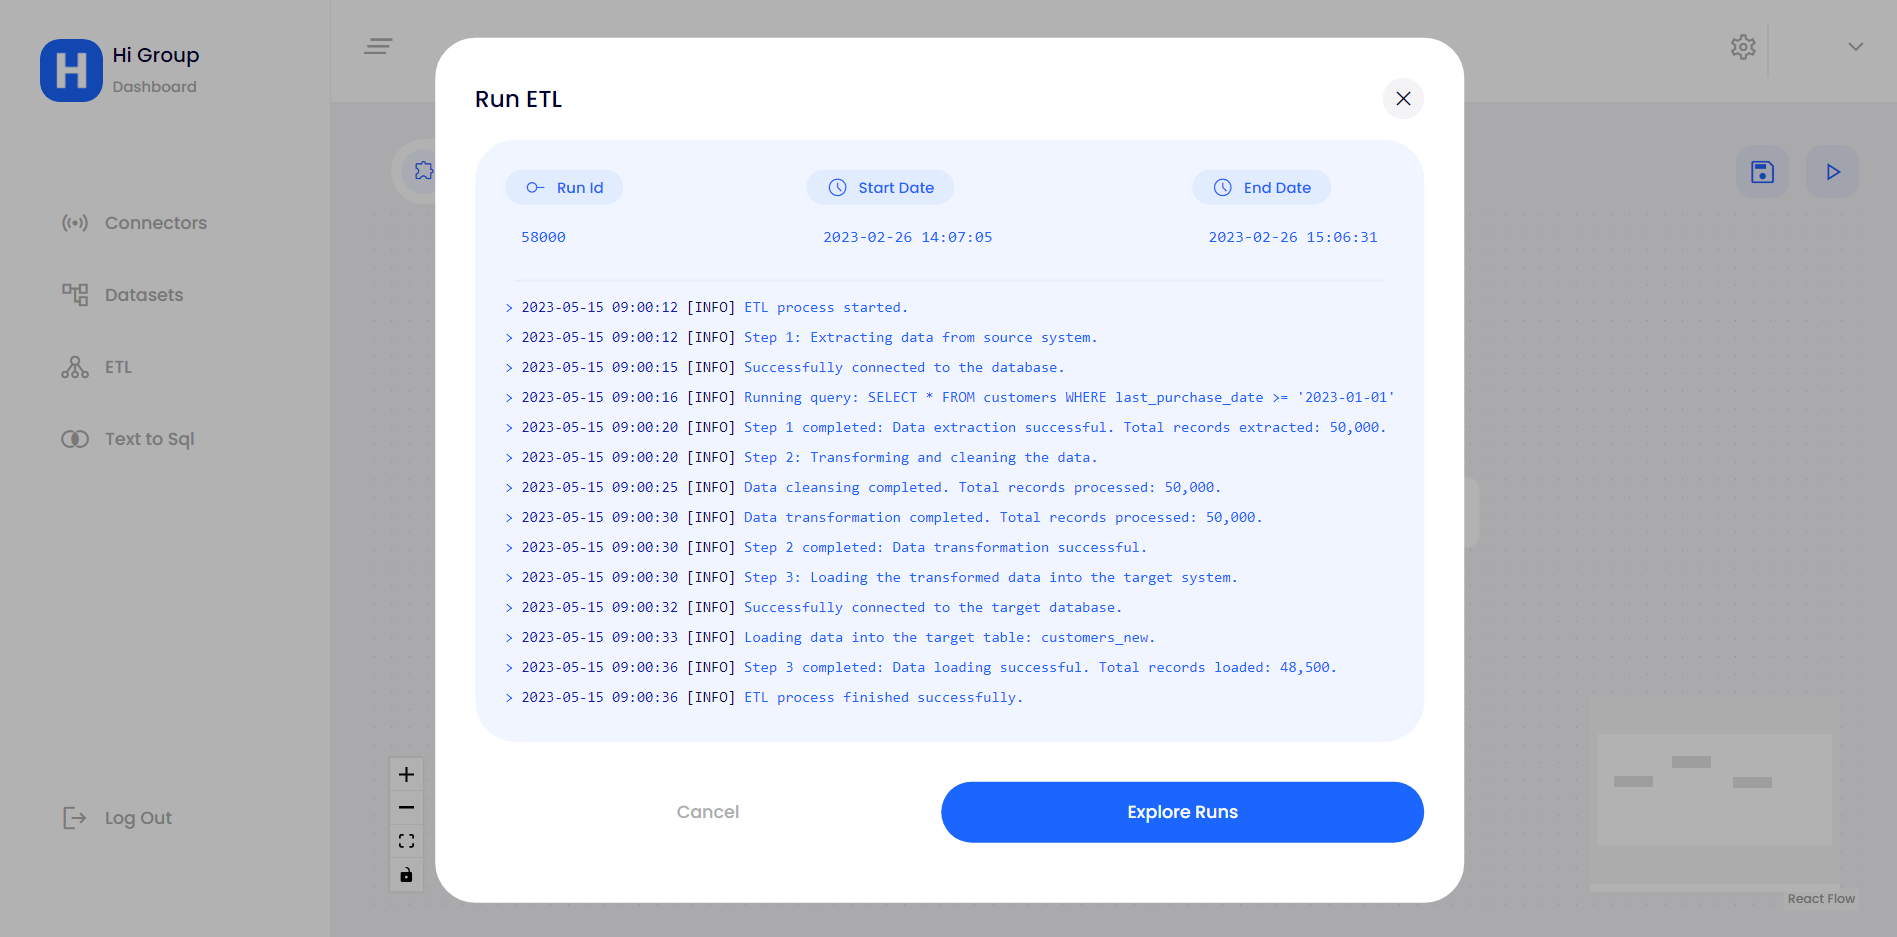Close the Run ETL dialog
This screenshot has height=937, width=1897.
click(1403, 99)
